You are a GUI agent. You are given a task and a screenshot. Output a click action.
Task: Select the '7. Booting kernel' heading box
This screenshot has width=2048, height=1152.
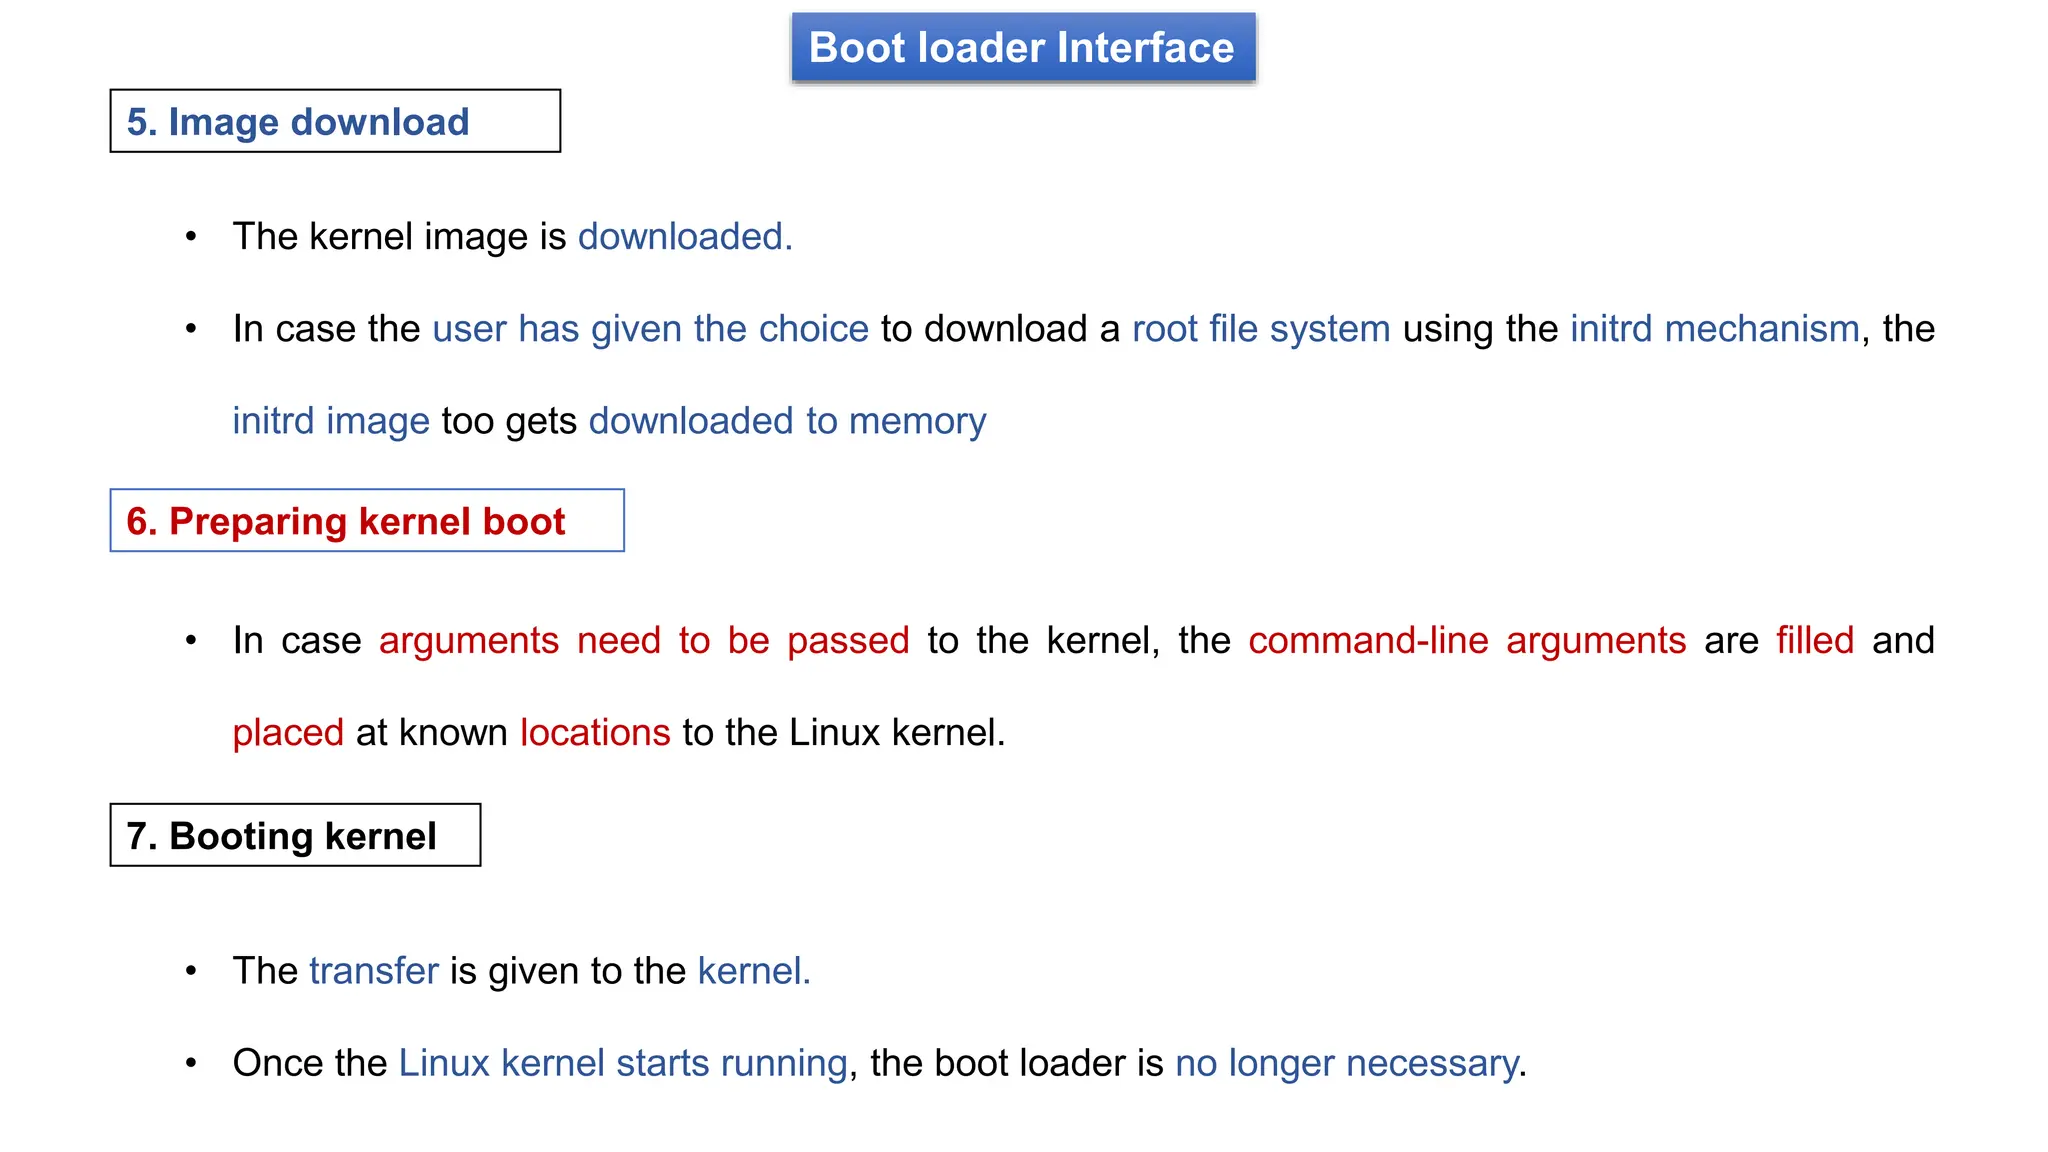click(295, 835)
